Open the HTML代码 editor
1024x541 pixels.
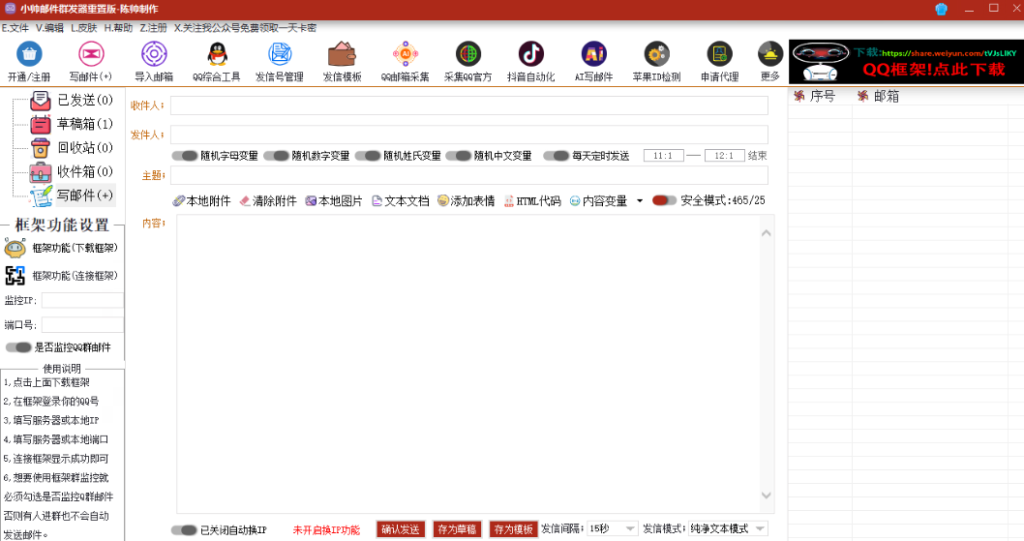532,201
